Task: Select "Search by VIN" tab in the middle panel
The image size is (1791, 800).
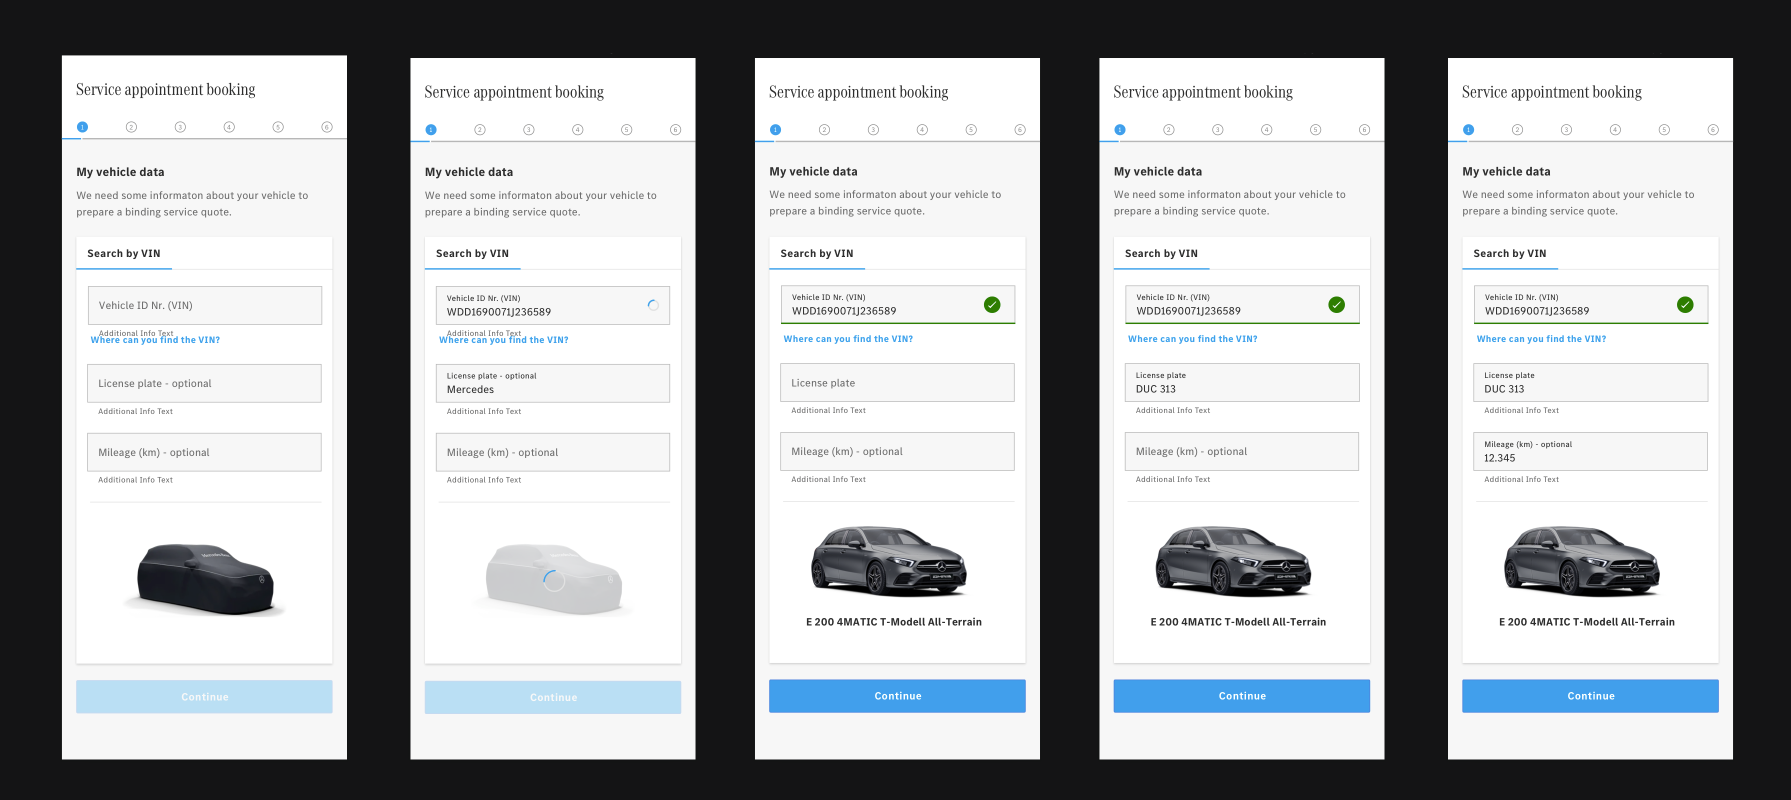Action: (x=817, y=254)
